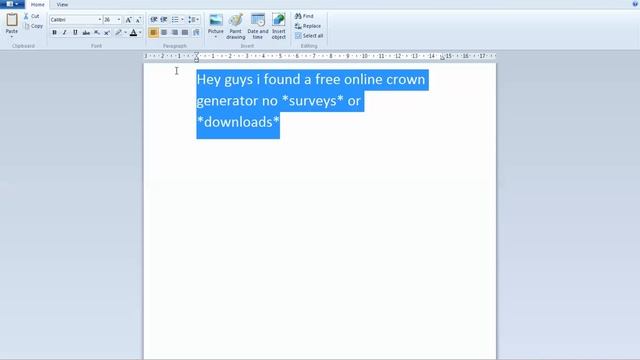
Task: Apply subscript formatting
Action: 97,32
